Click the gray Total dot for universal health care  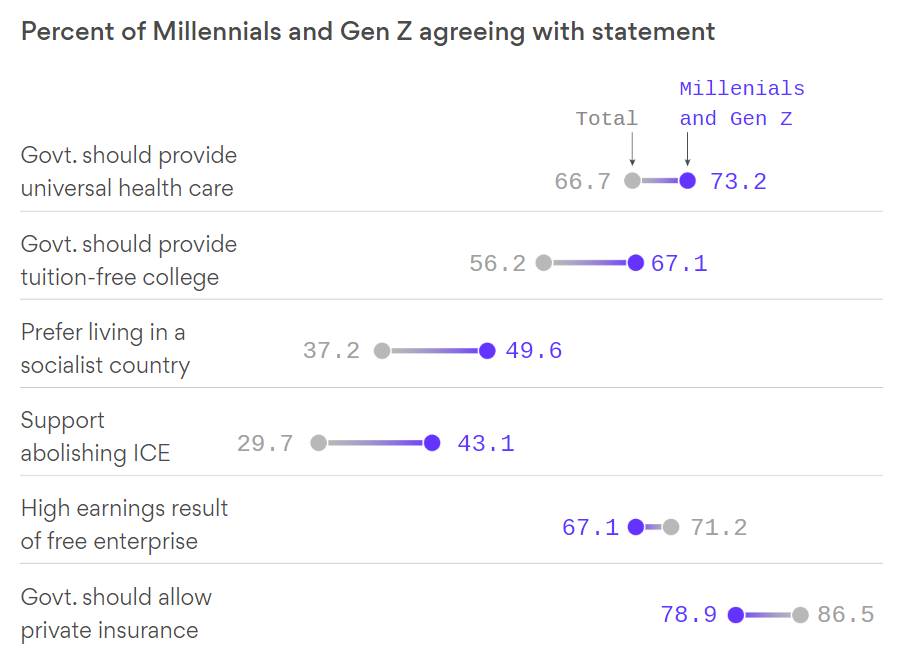pos(632,181)
